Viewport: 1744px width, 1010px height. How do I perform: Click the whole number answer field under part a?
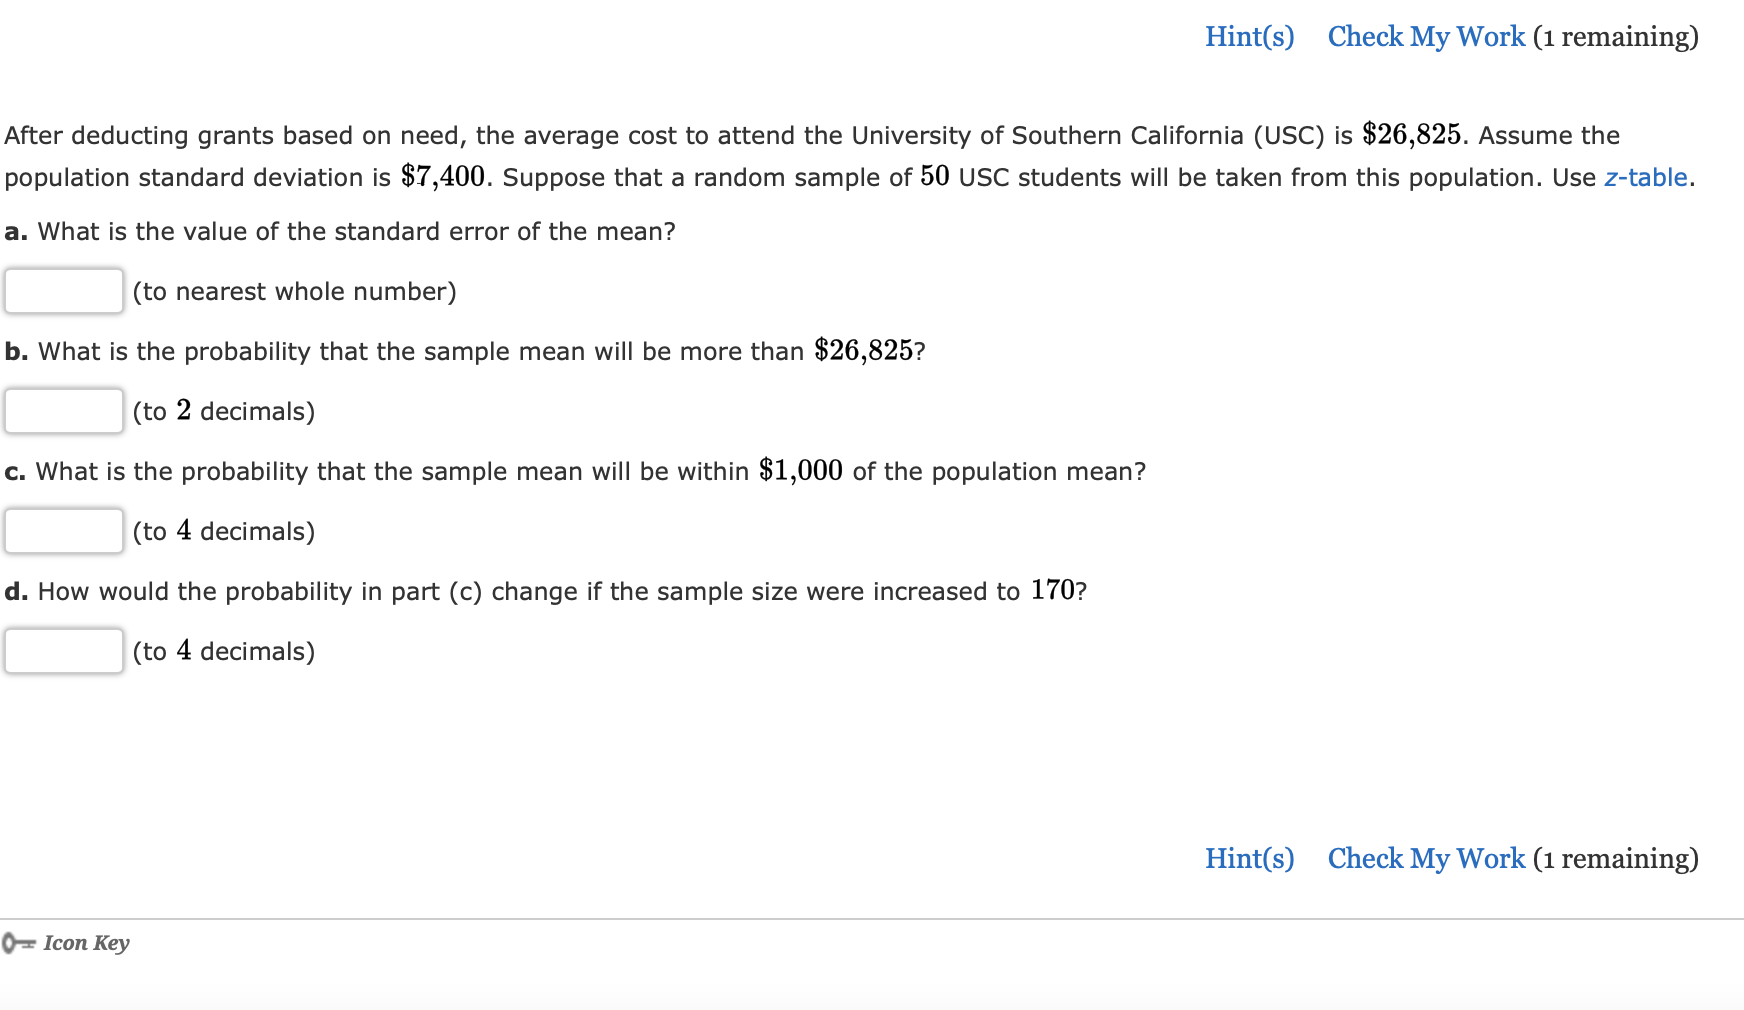pyautogui.click(x=63, y=291)
